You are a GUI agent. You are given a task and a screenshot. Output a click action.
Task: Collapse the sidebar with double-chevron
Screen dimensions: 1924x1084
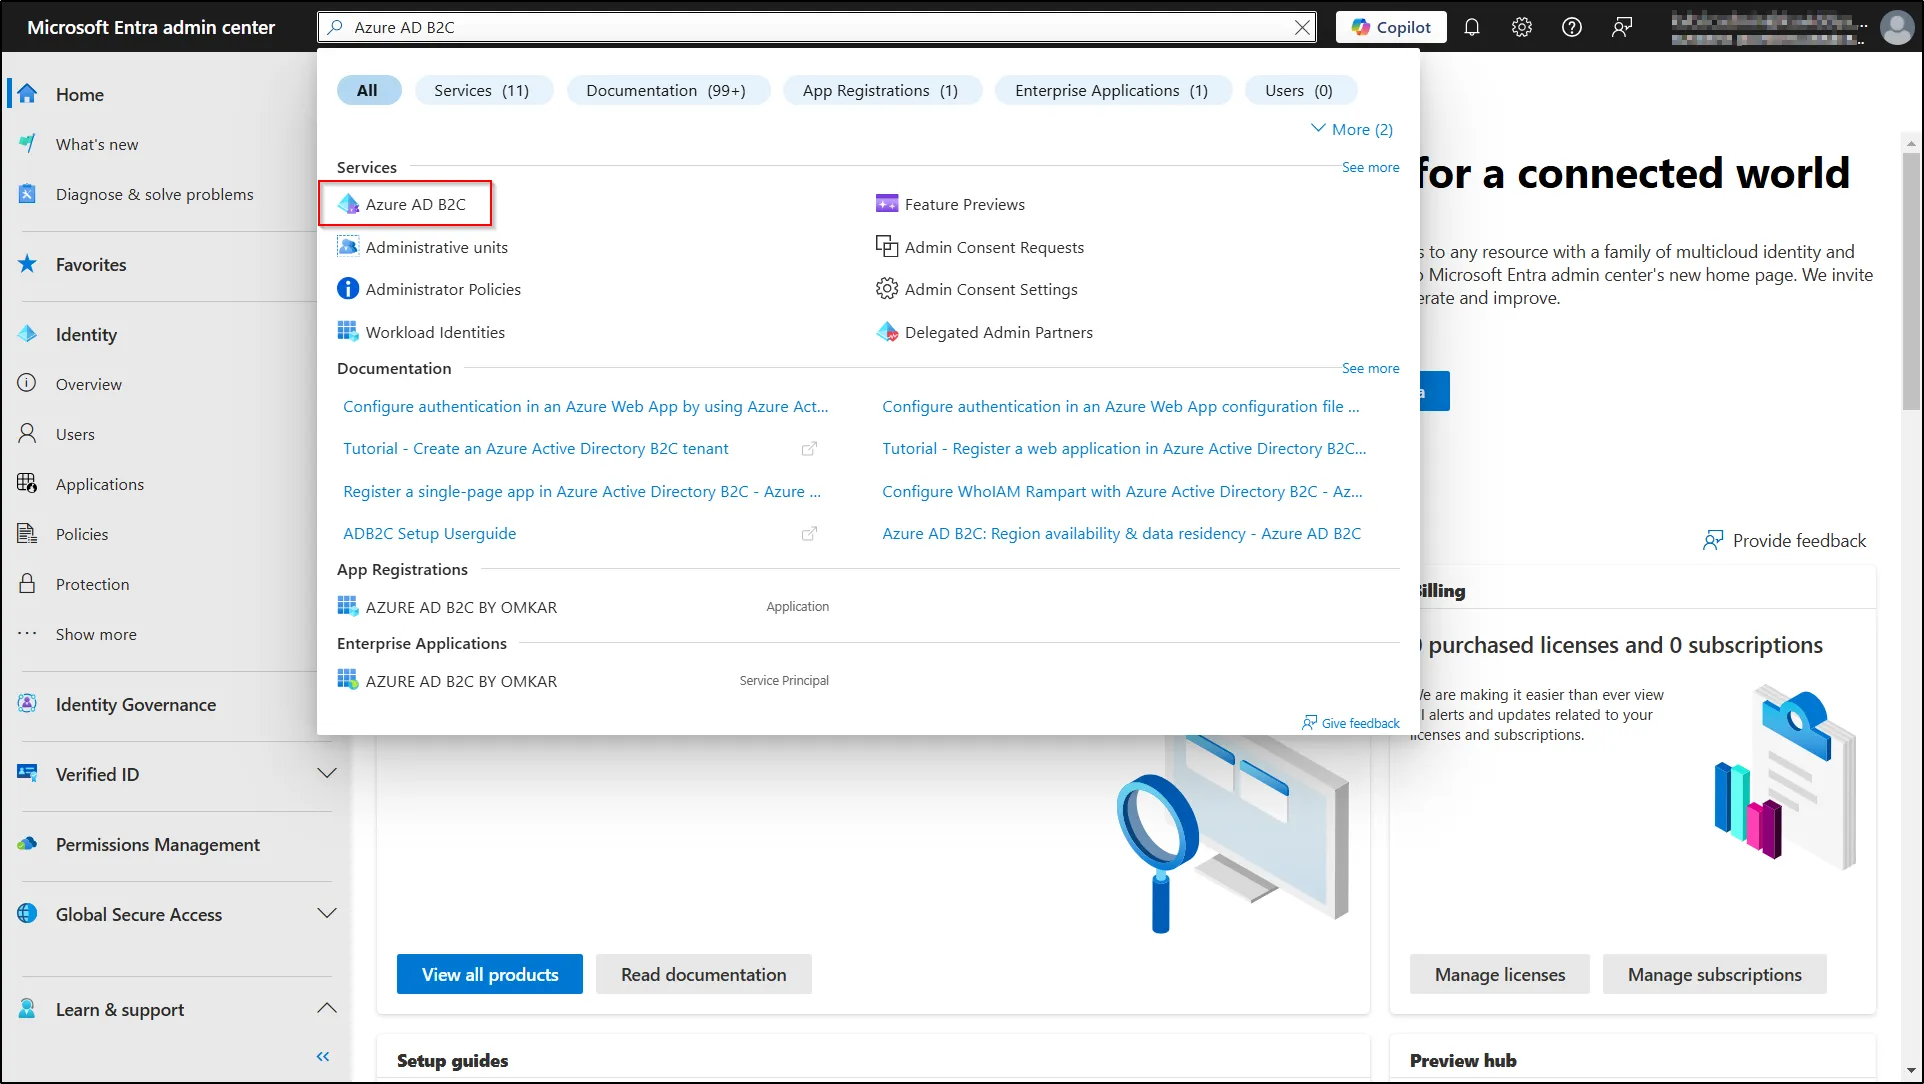click(x=323, y=1056)
